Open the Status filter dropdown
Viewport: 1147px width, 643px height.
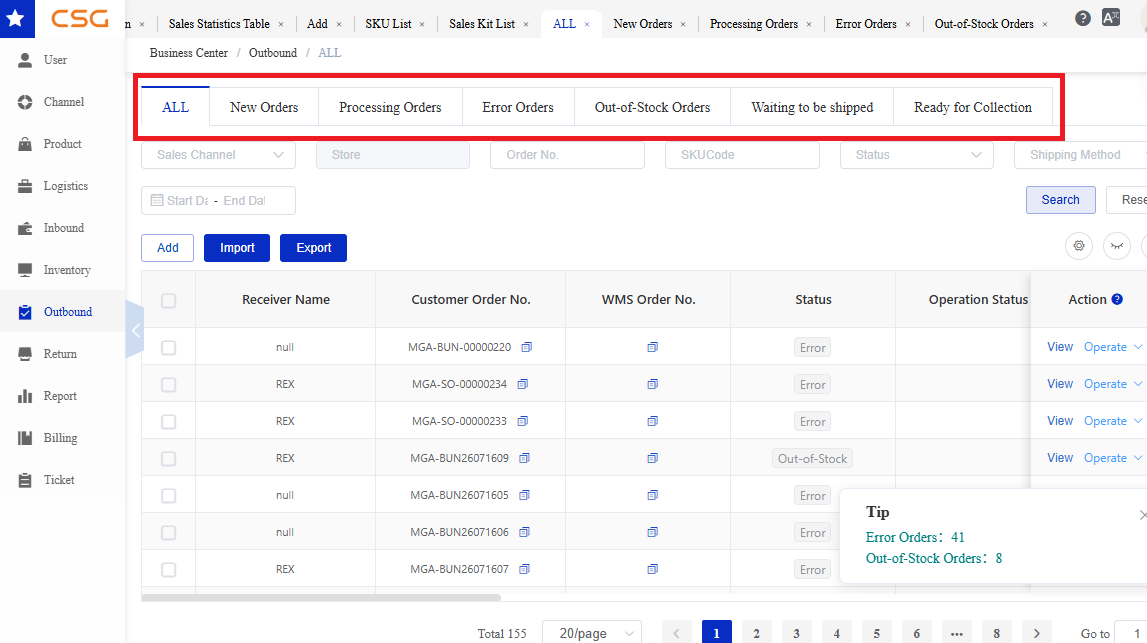(x=917, y=155)
